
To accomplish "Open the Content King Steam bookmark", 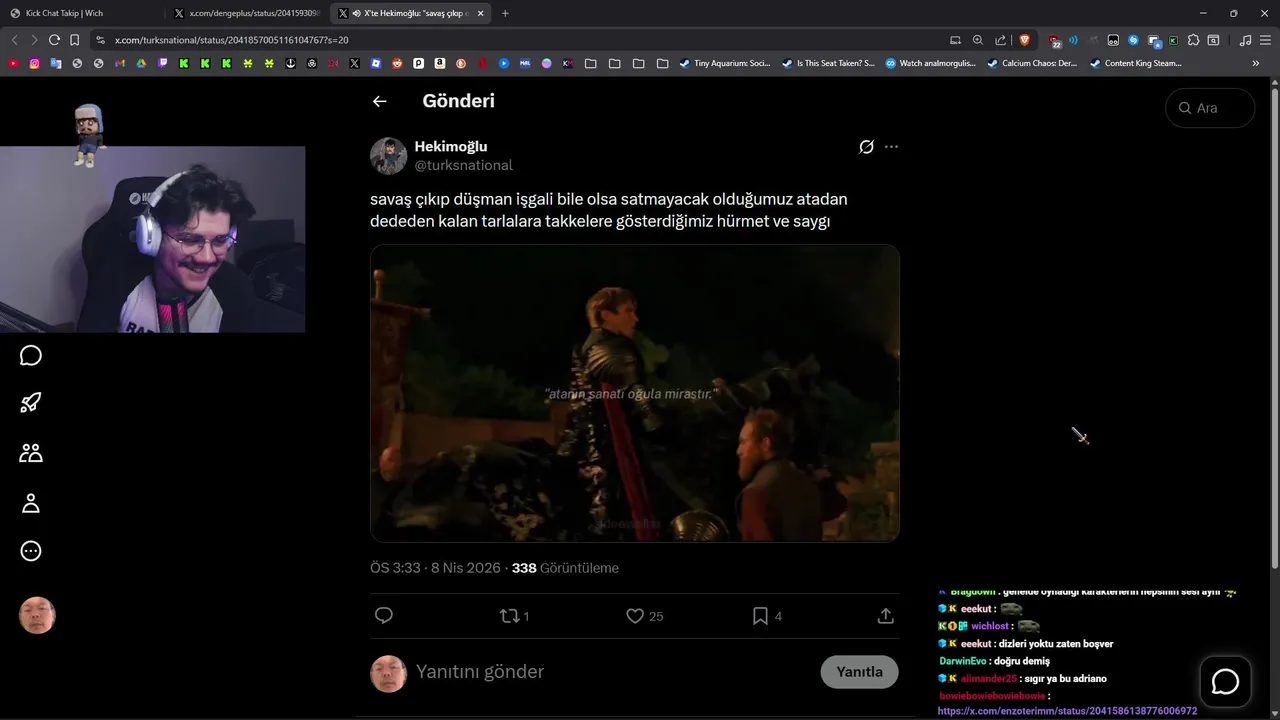I will coord(1135,63).
